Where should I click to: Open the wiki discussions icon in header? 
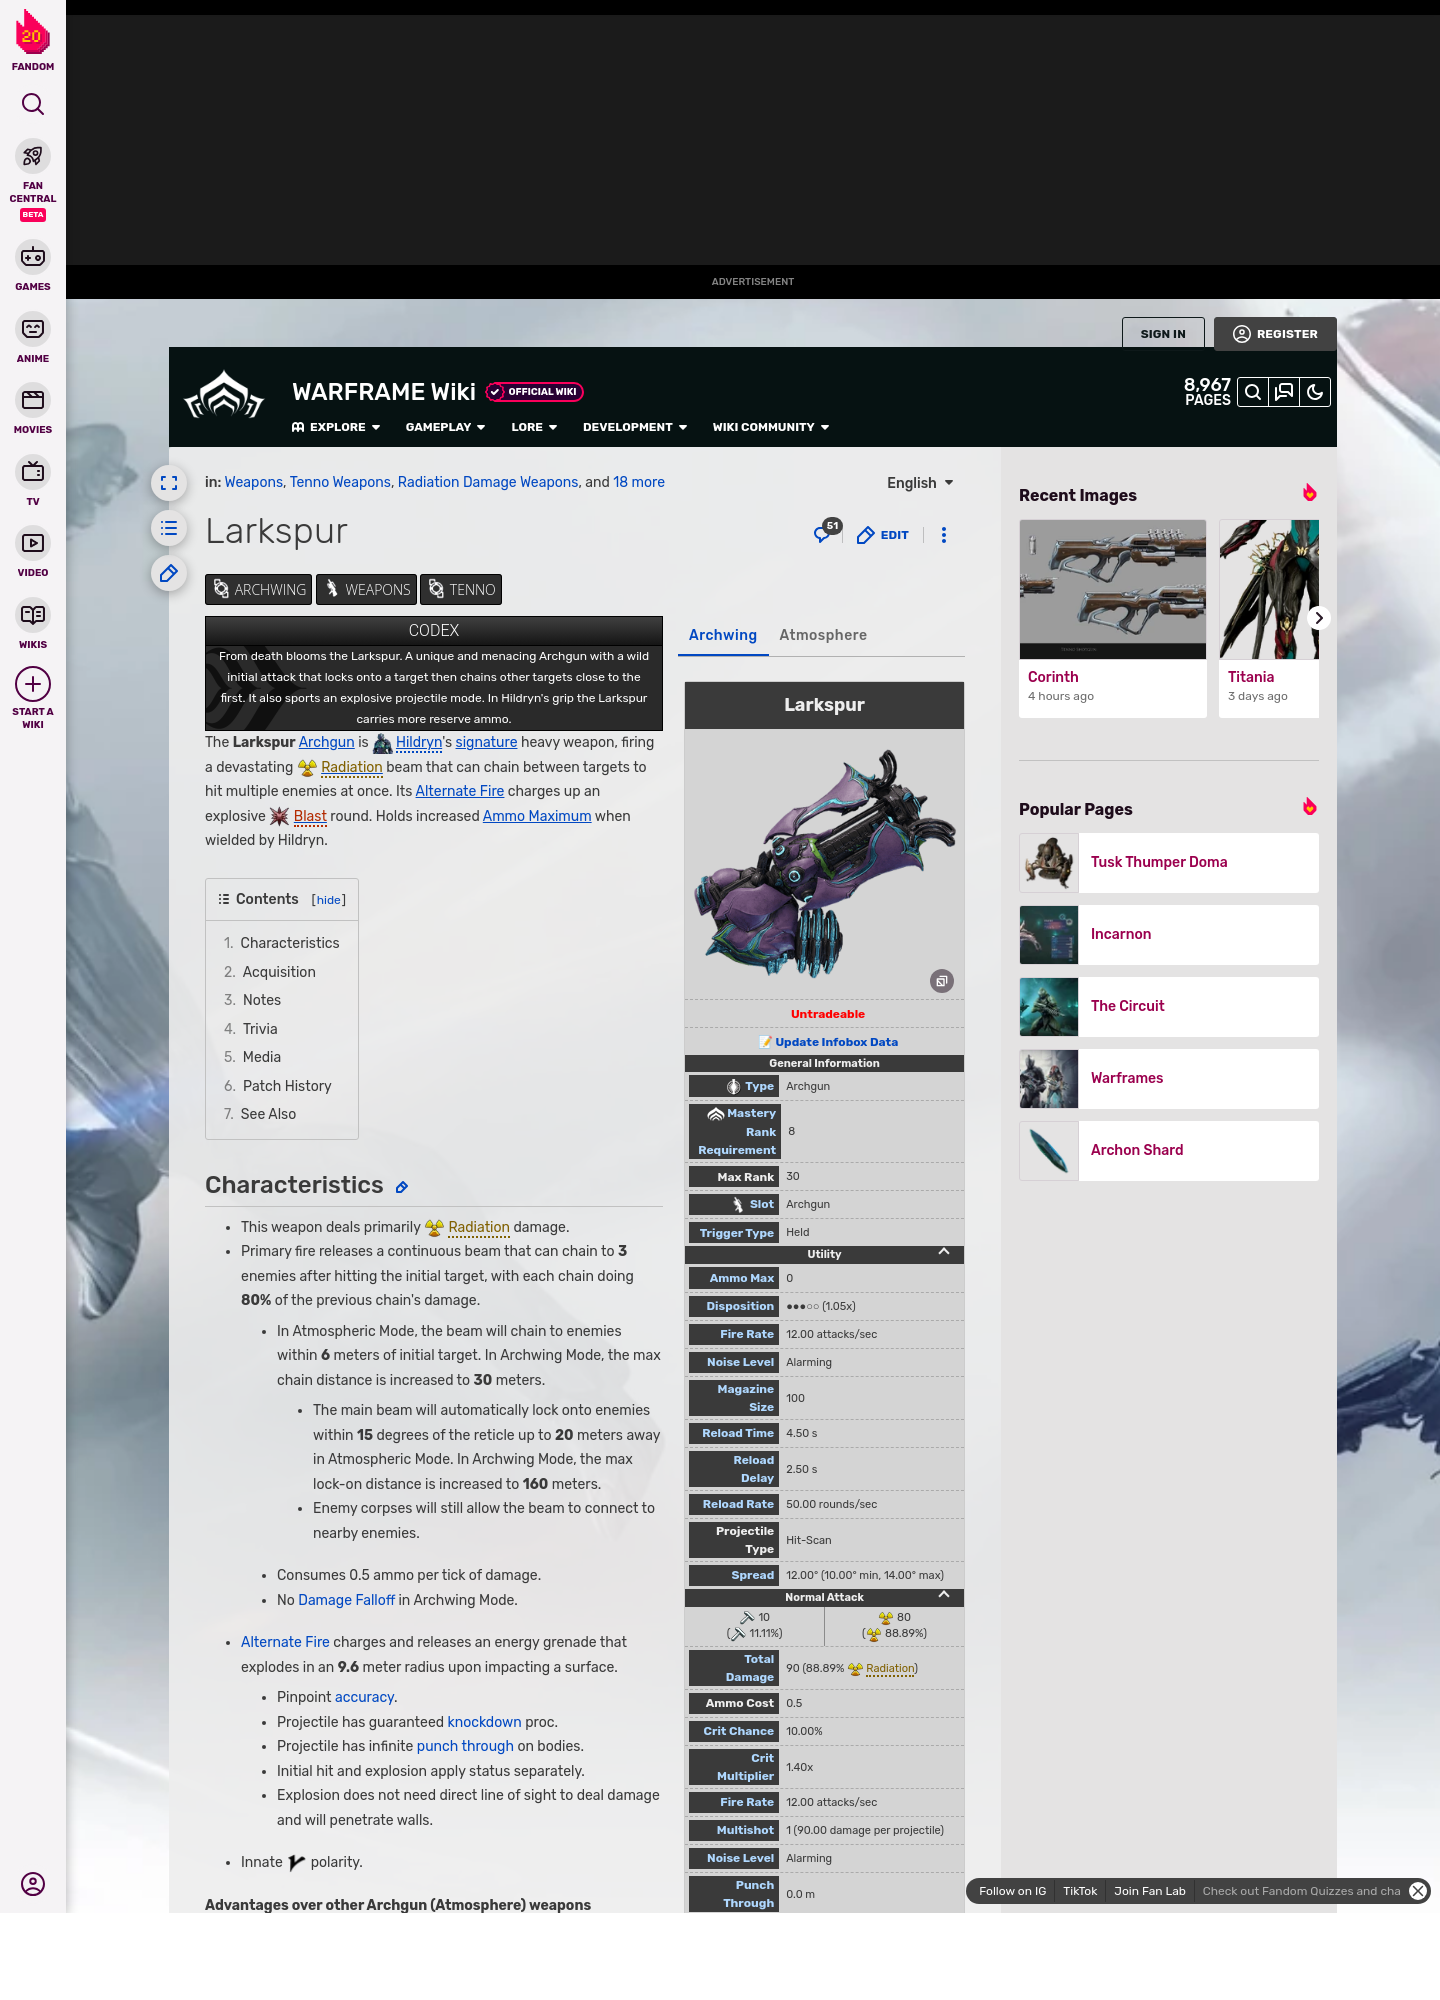pos(1284,392)
